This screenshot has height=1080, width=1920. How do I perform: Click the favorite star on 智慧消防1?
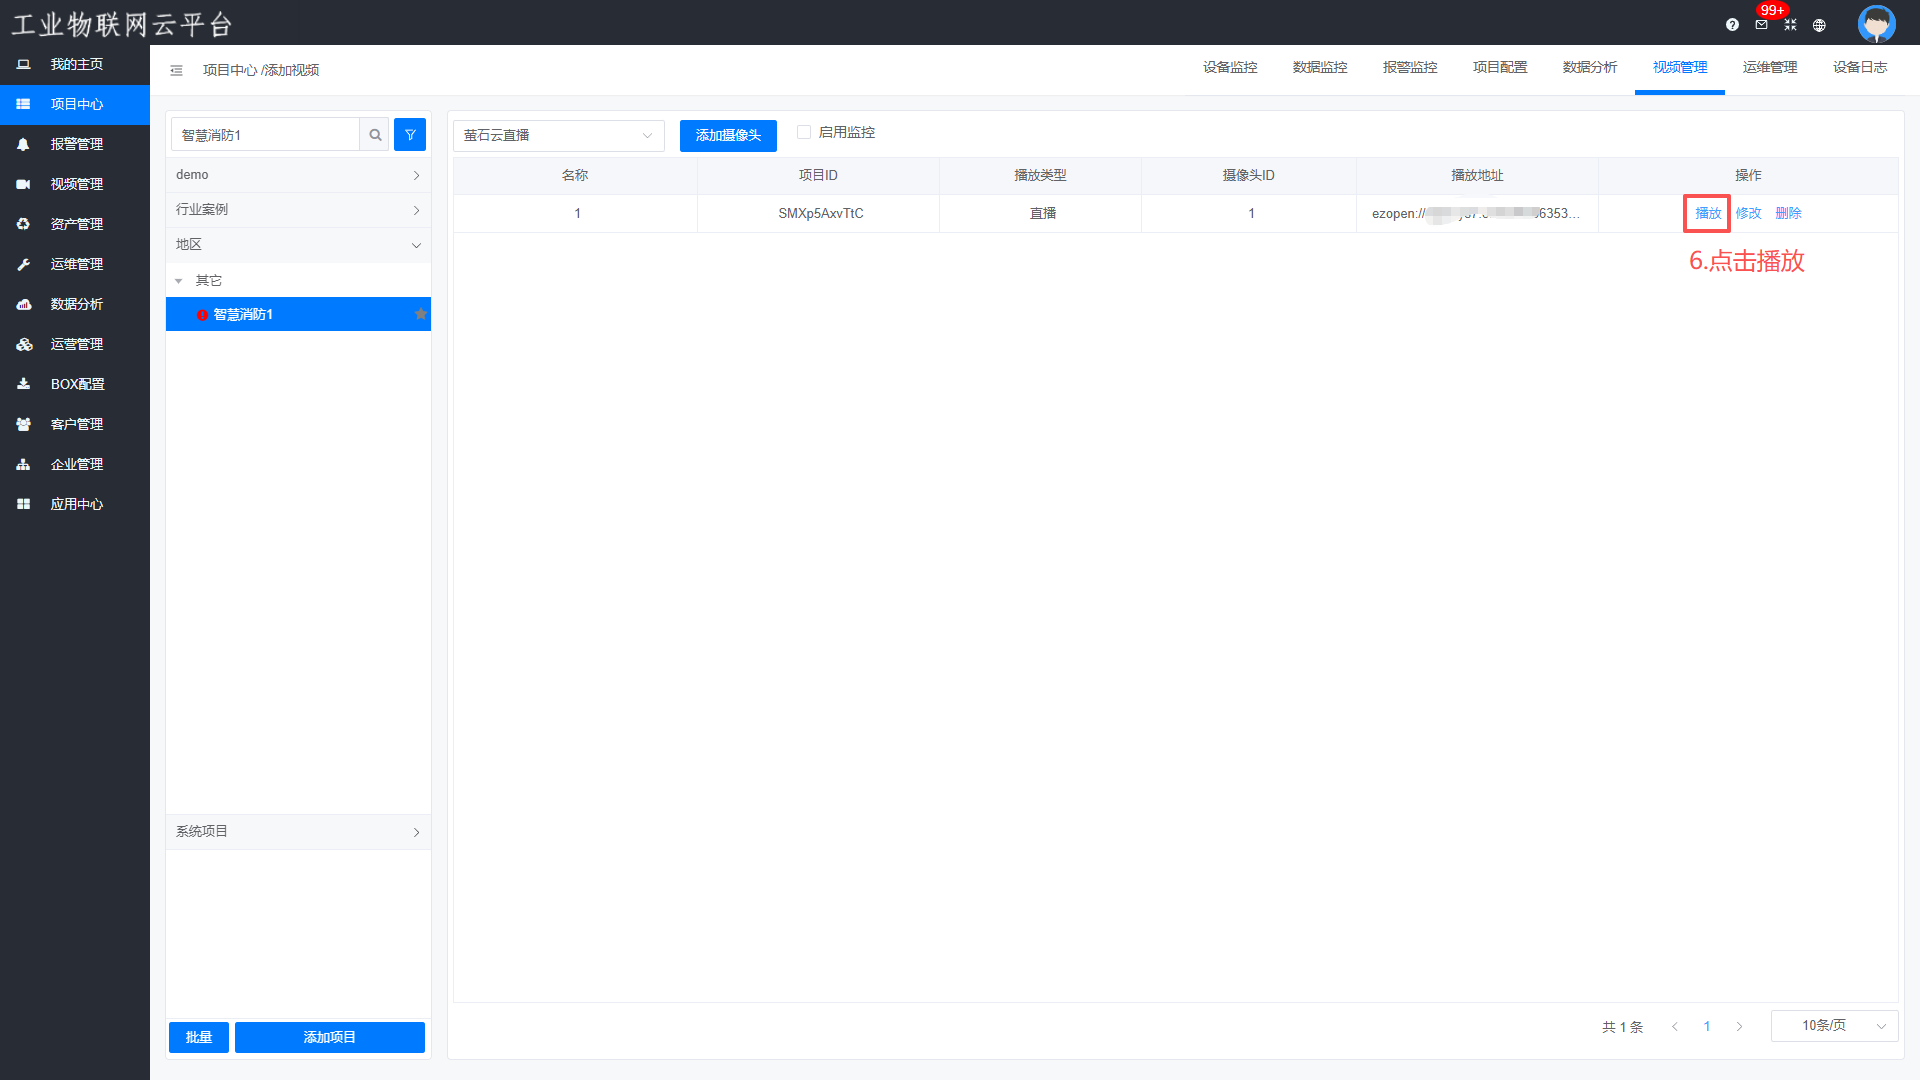[421, 314]
